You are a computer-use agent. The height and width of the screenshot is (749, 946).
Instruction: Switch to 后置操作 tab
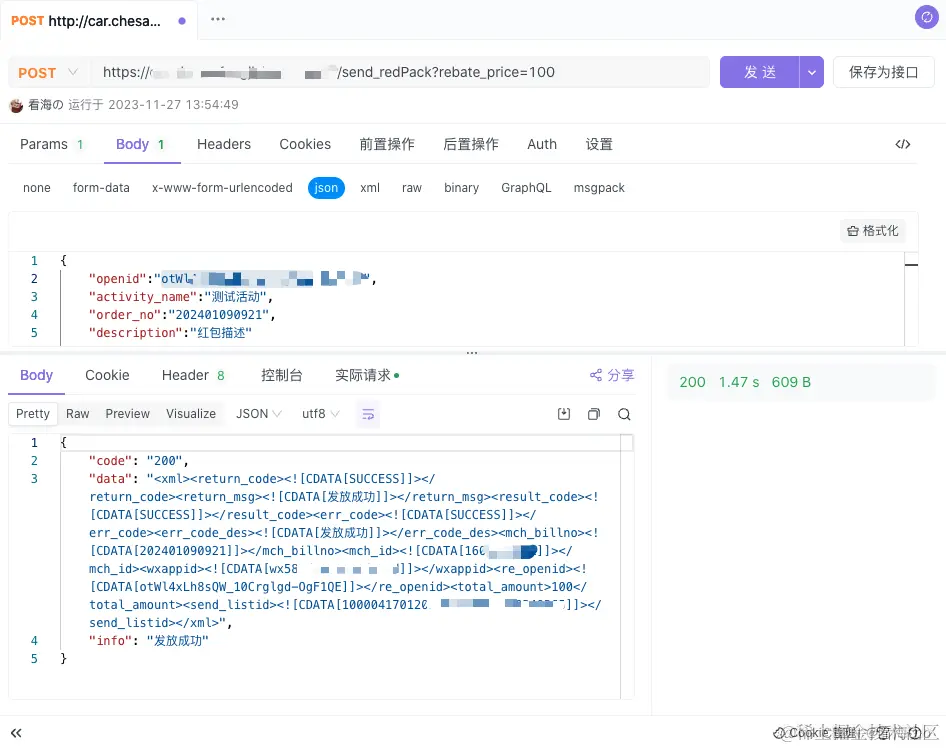tap(471, 144)
